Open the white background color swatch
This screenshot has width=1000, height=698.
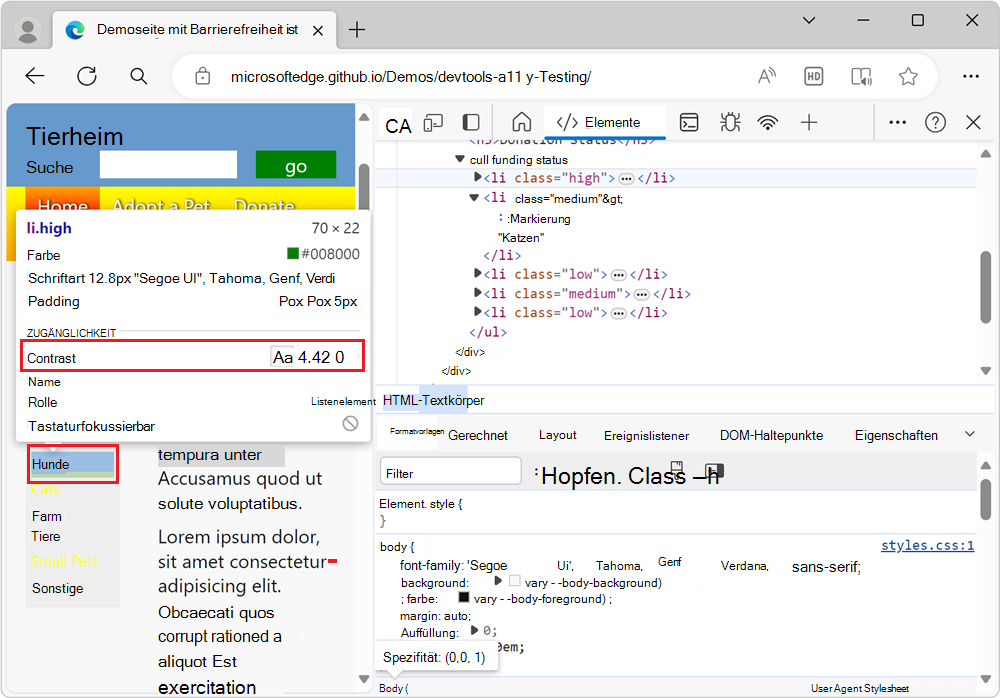515,581
